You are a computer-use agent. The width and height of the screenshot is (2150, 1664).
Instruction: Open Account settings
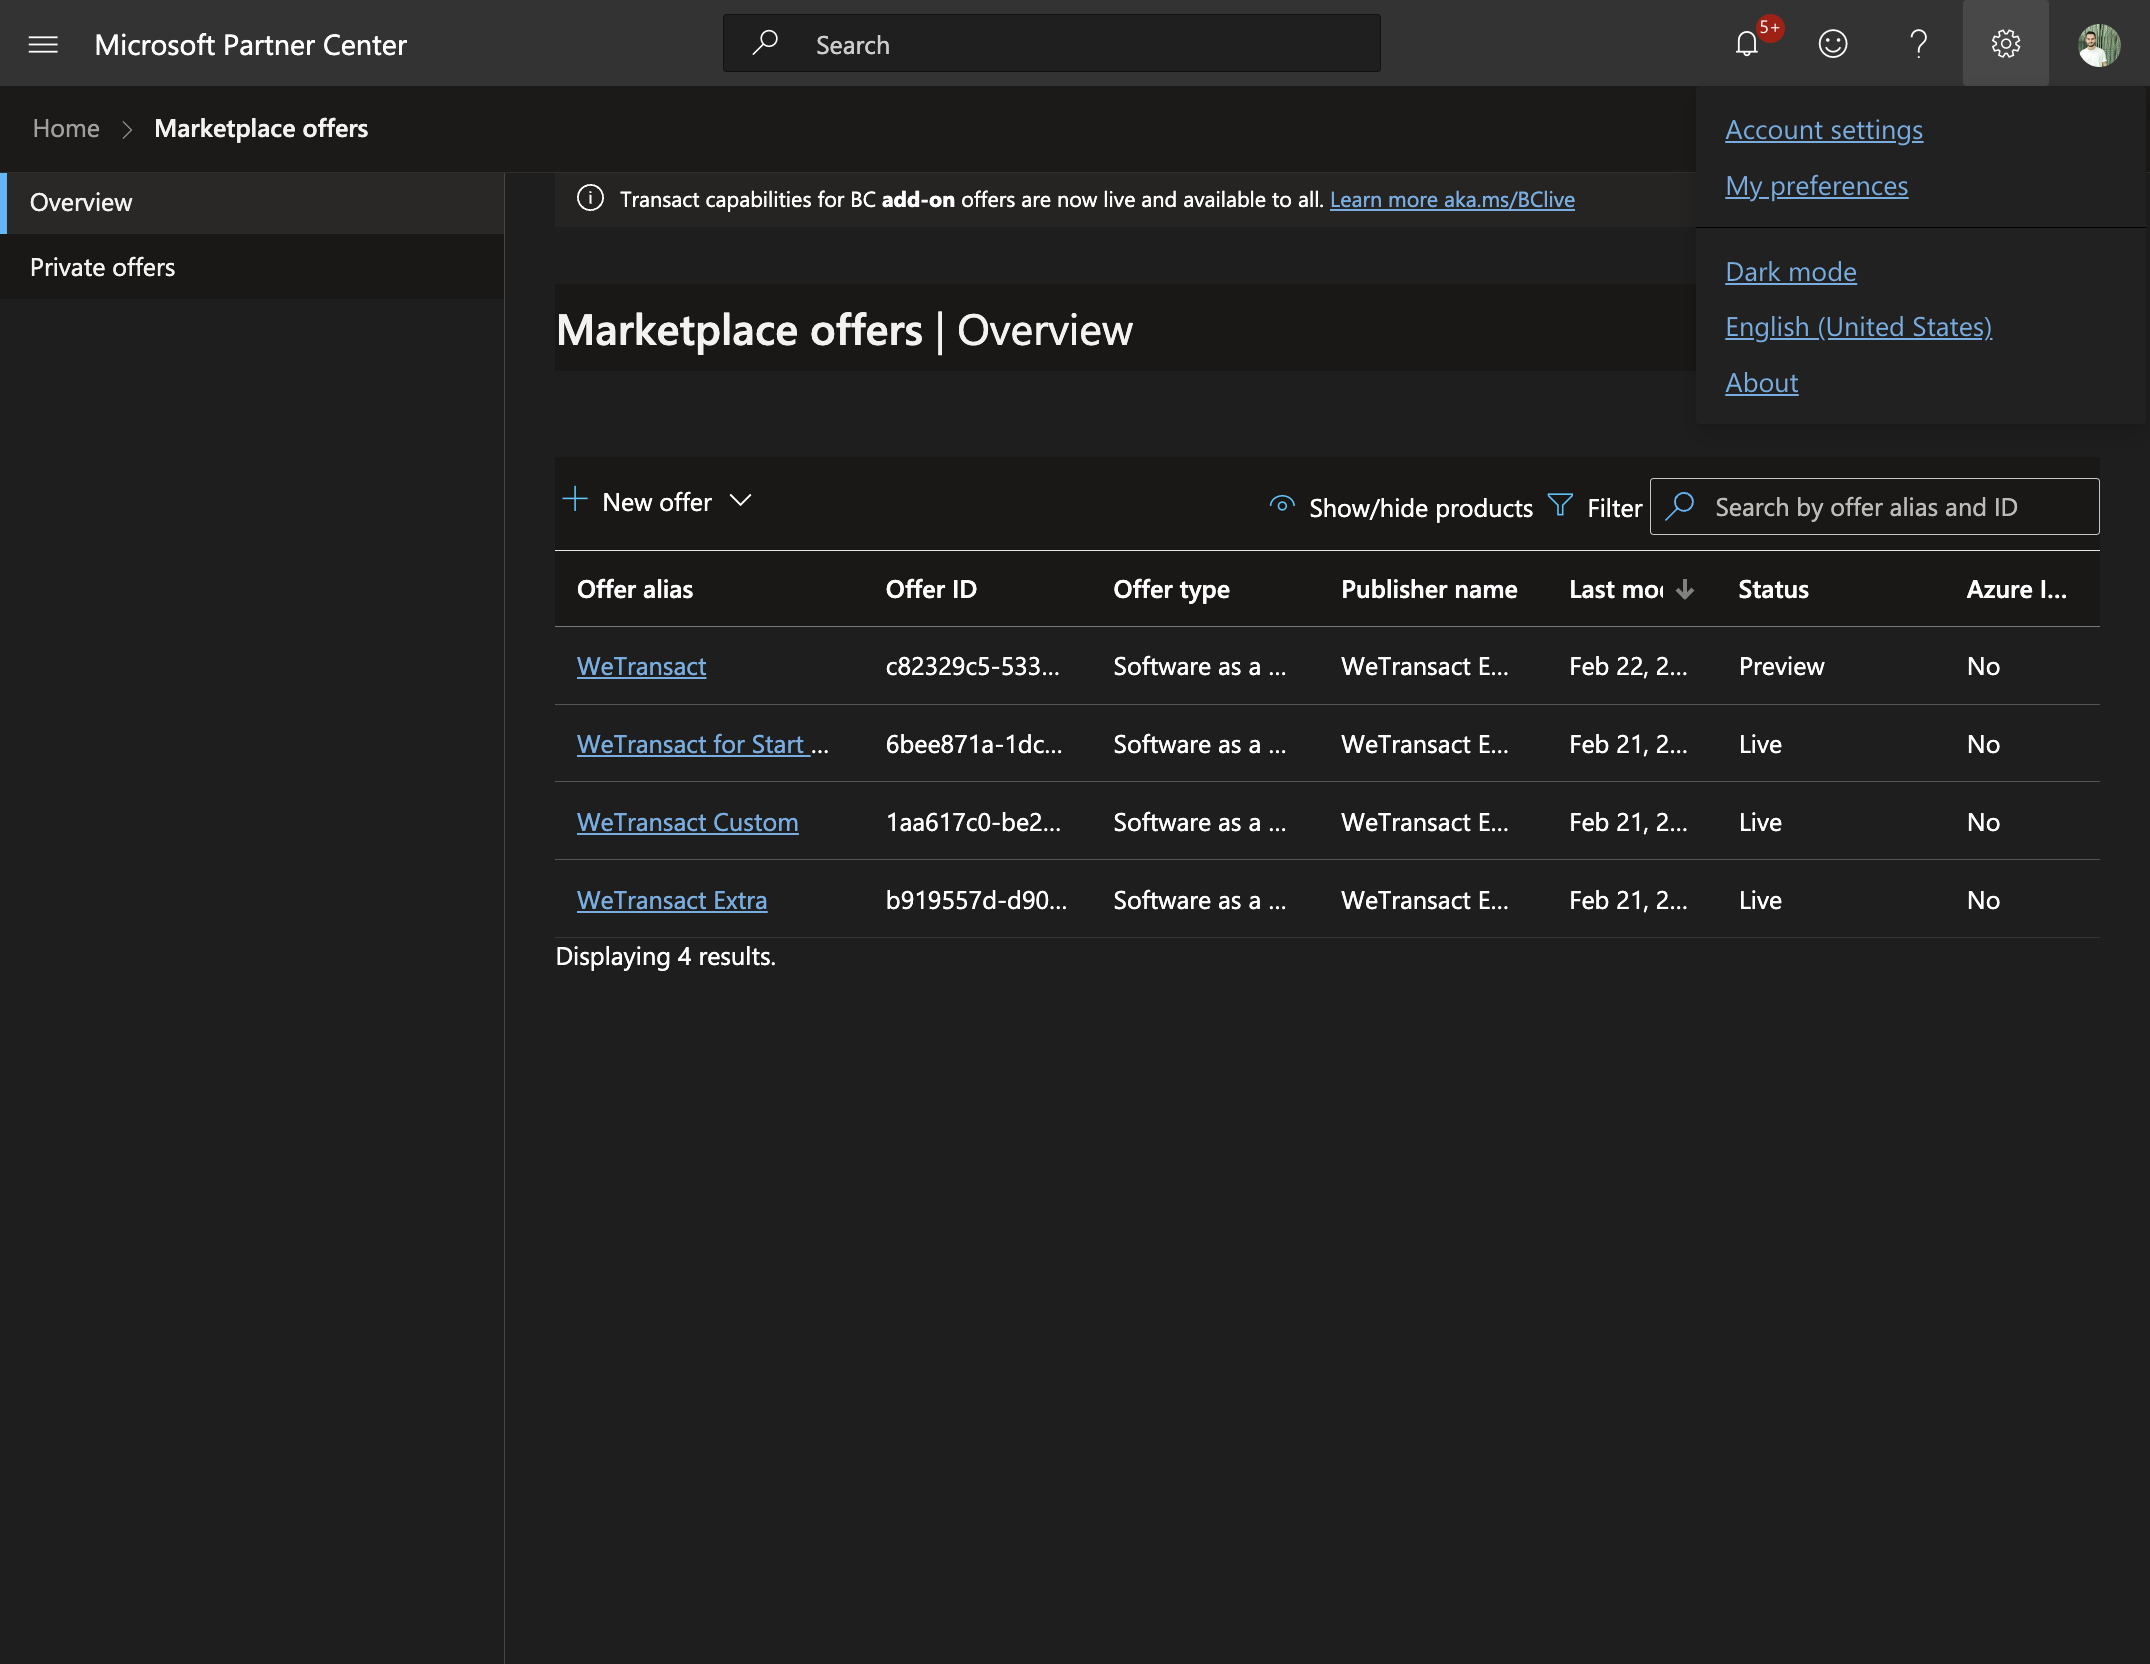click(x=1824, y=130)
